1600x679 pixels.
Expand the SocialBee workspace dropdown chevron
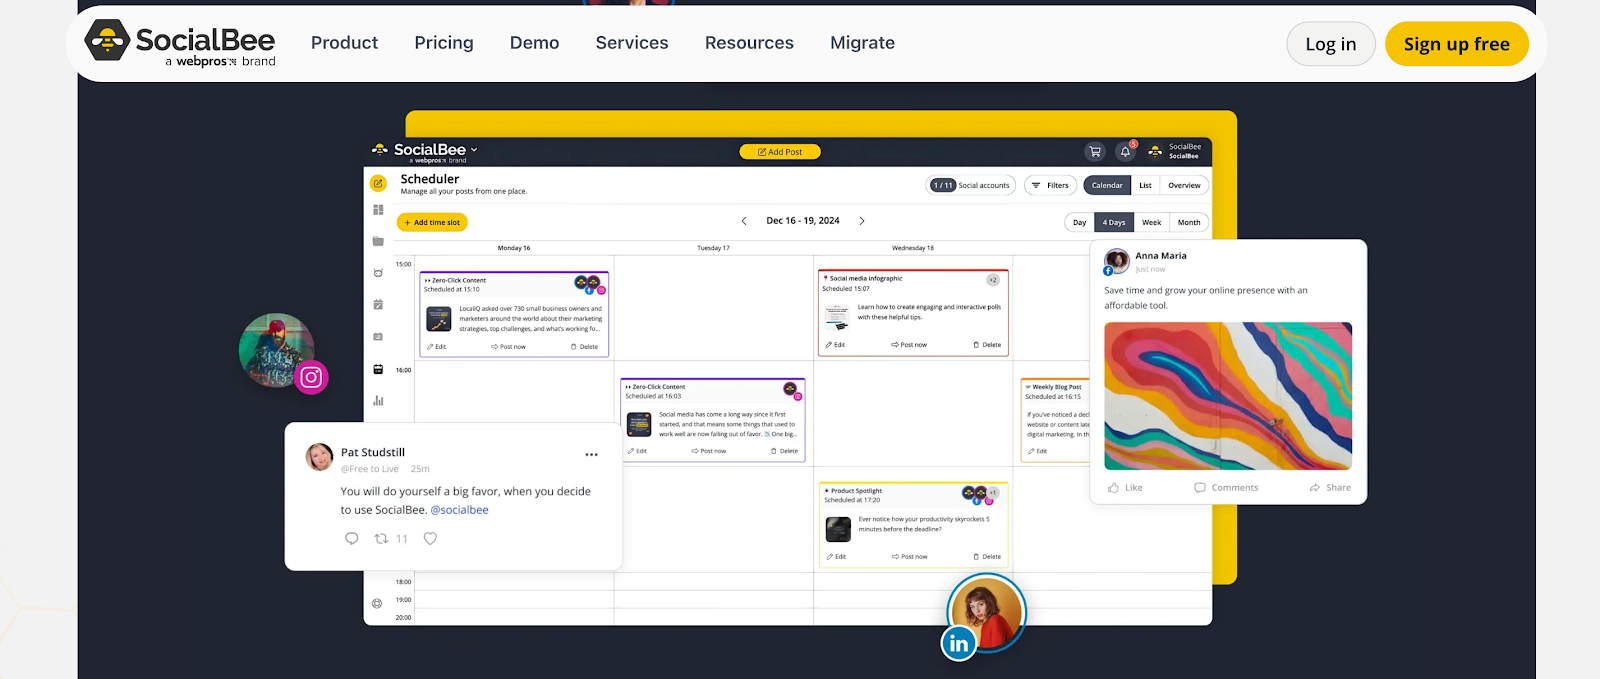click(474, 149)
